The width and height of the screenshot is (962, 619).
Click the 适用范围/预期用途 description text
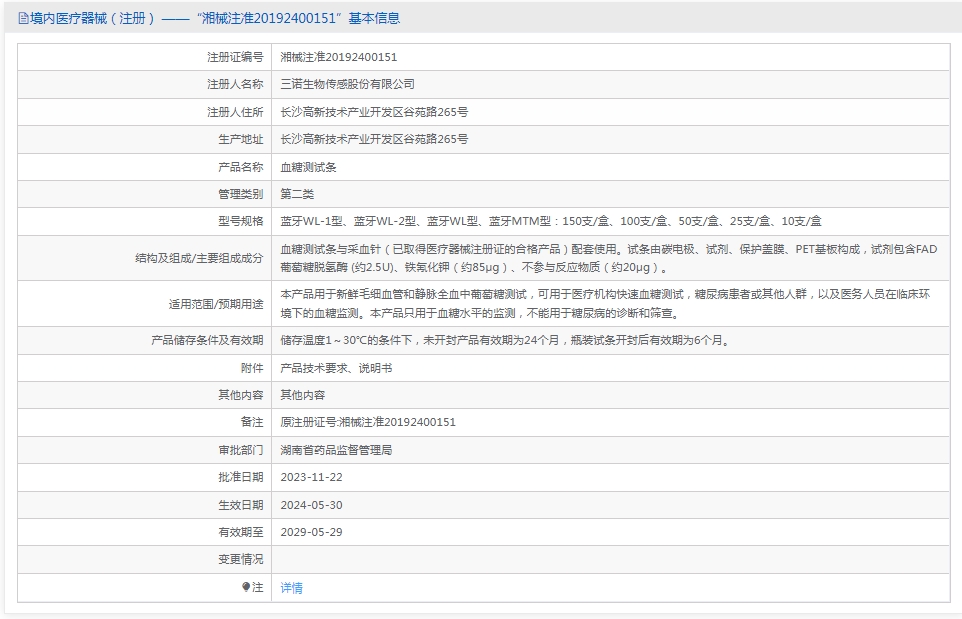click(x=605, y=304)
